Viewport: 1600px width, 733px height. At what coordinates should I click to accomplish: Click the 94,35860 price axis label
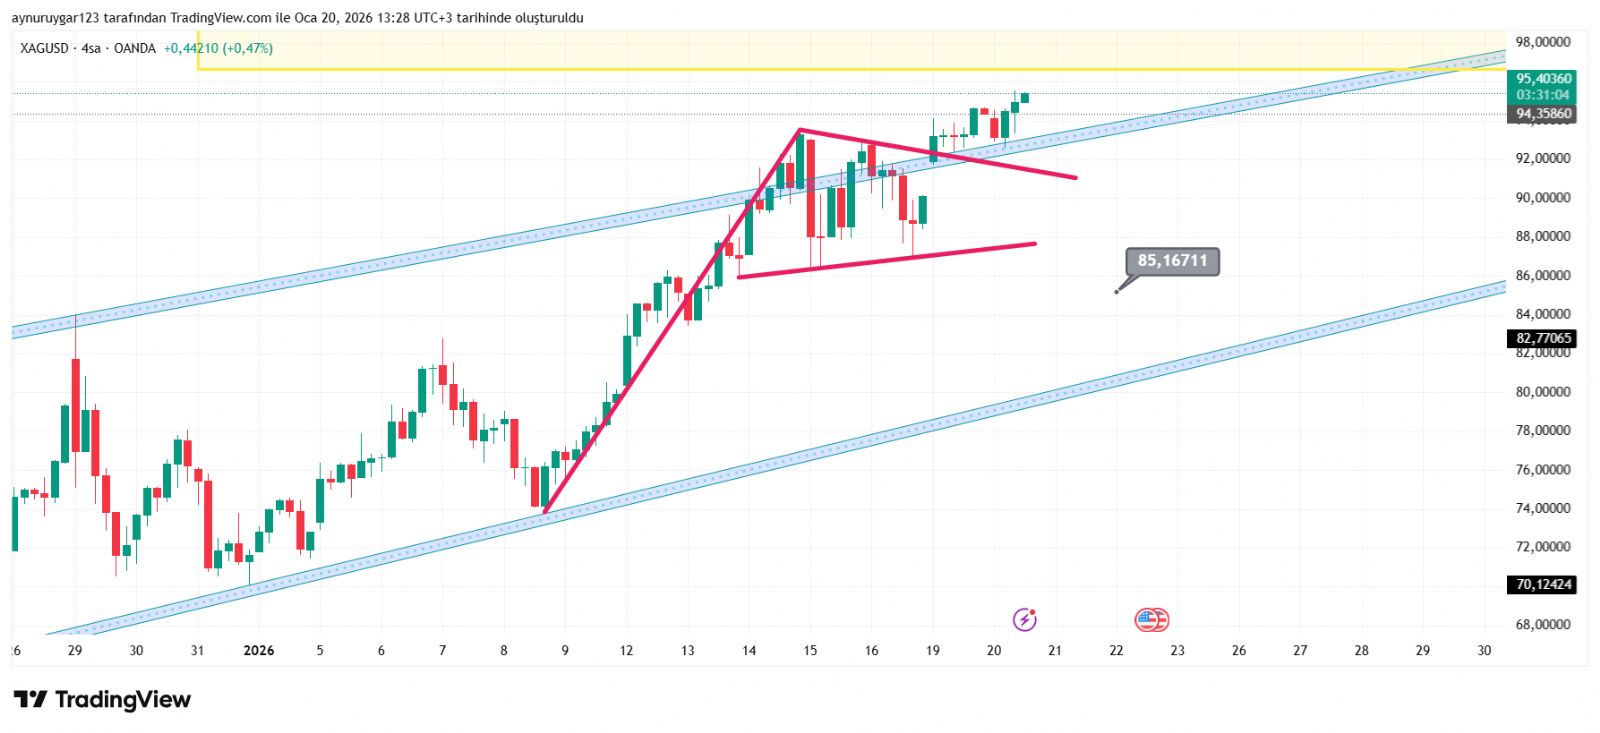pyautogui.click(x=1543, y=114)
